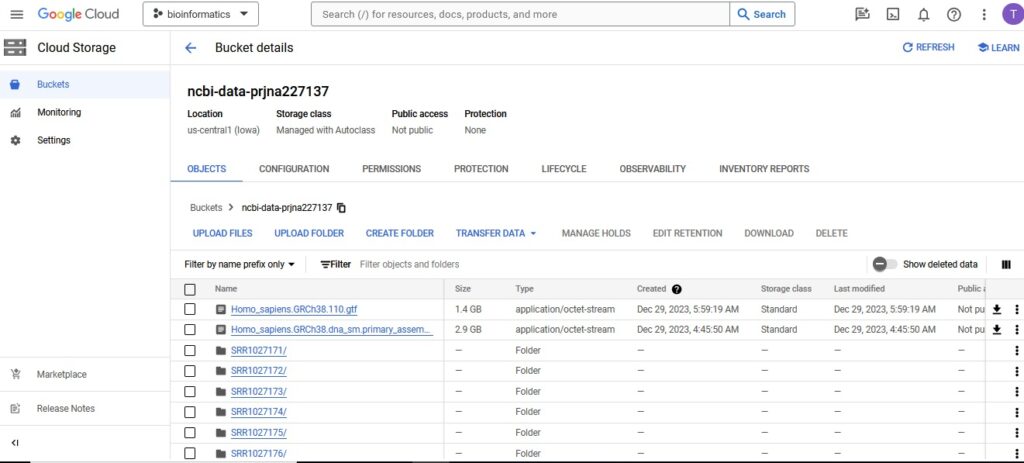Image resolution: width=1024 pixels, height=463 pixels.
Task: Toggle Show deleted data switch
Action: (884, 264)
